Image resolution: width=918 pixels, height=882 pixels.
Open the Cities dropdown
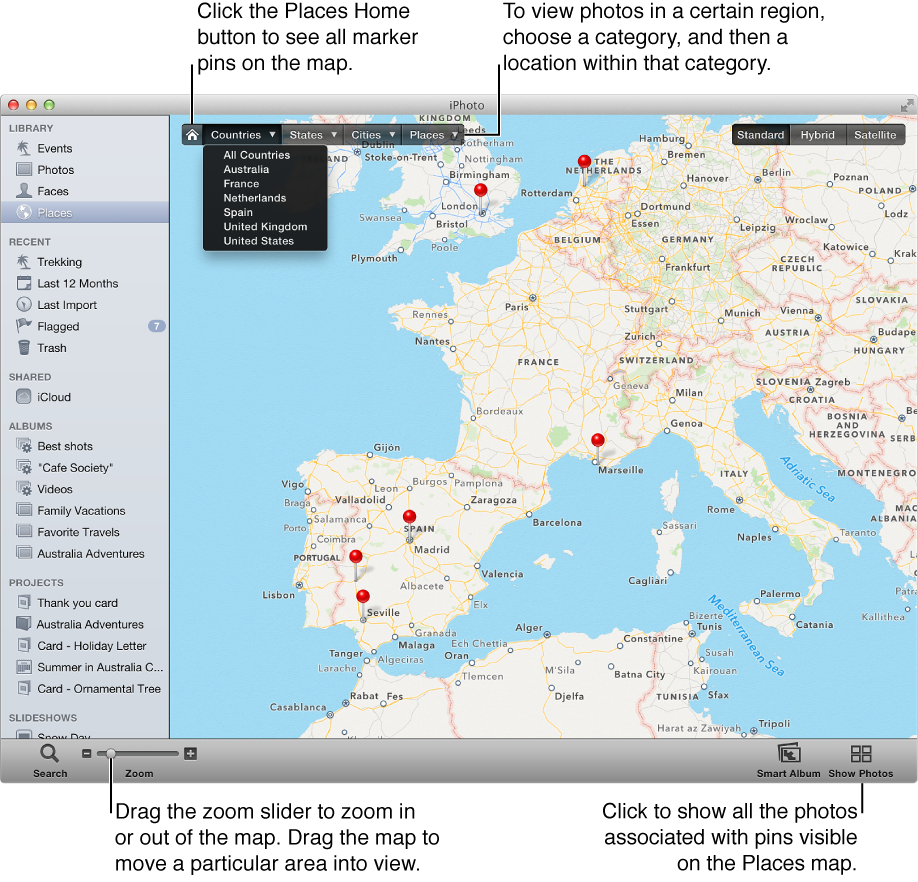(371, 134)
